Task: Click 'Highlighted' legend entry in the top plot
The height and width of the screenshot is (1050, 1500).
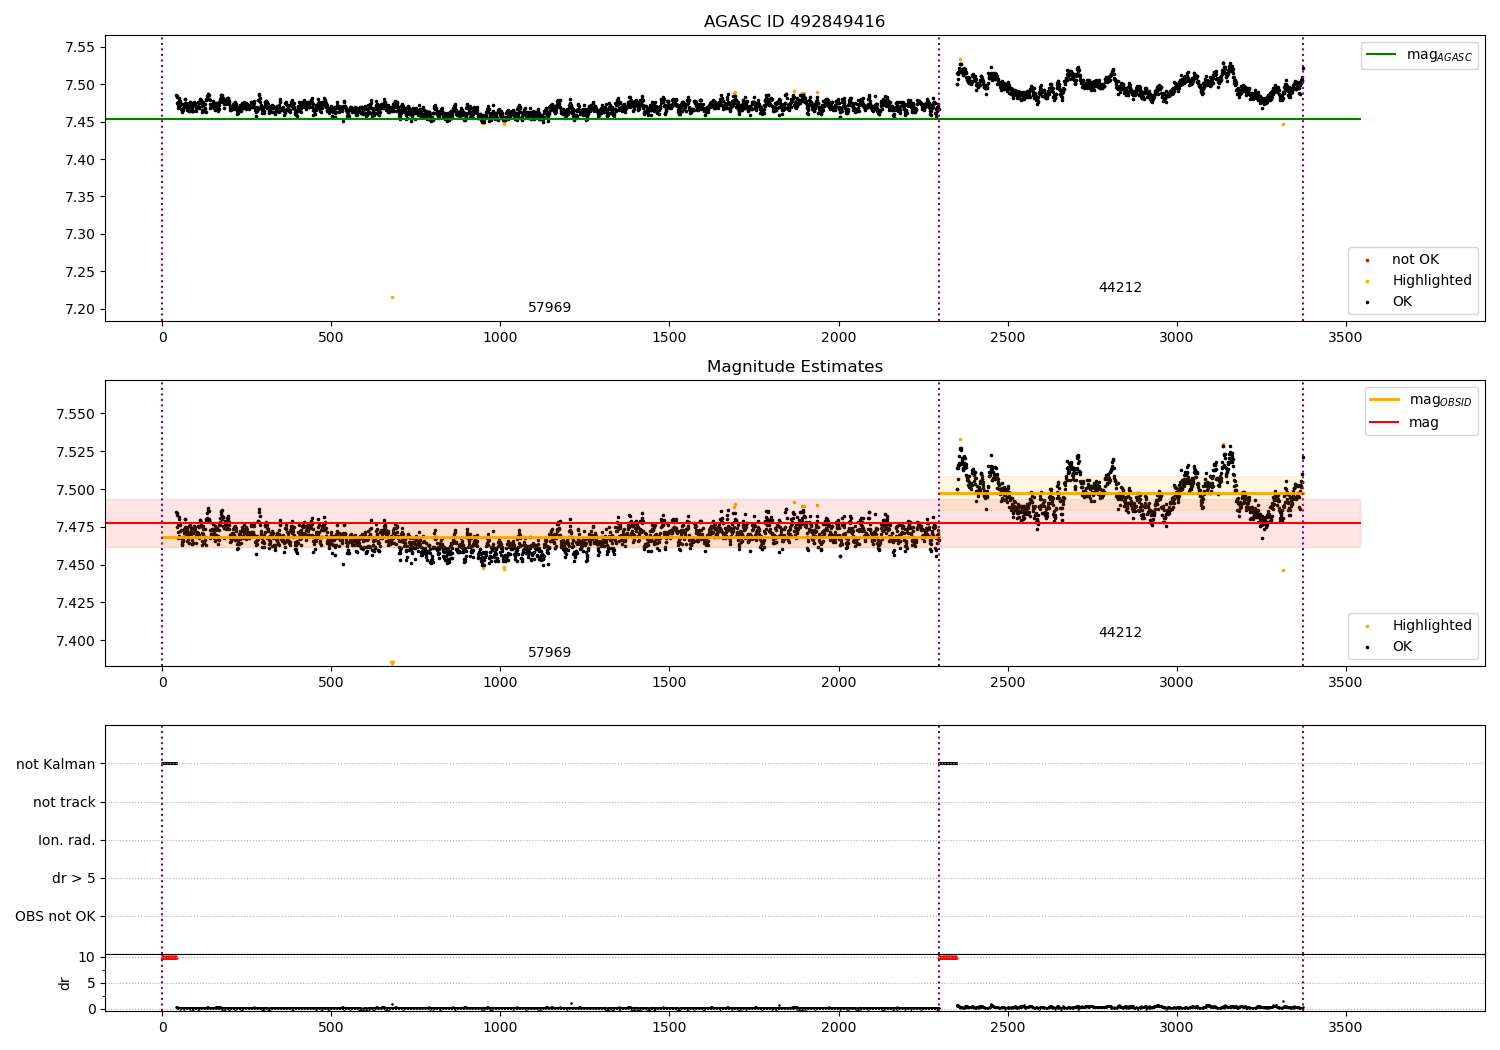Action: coord(1432,281)
